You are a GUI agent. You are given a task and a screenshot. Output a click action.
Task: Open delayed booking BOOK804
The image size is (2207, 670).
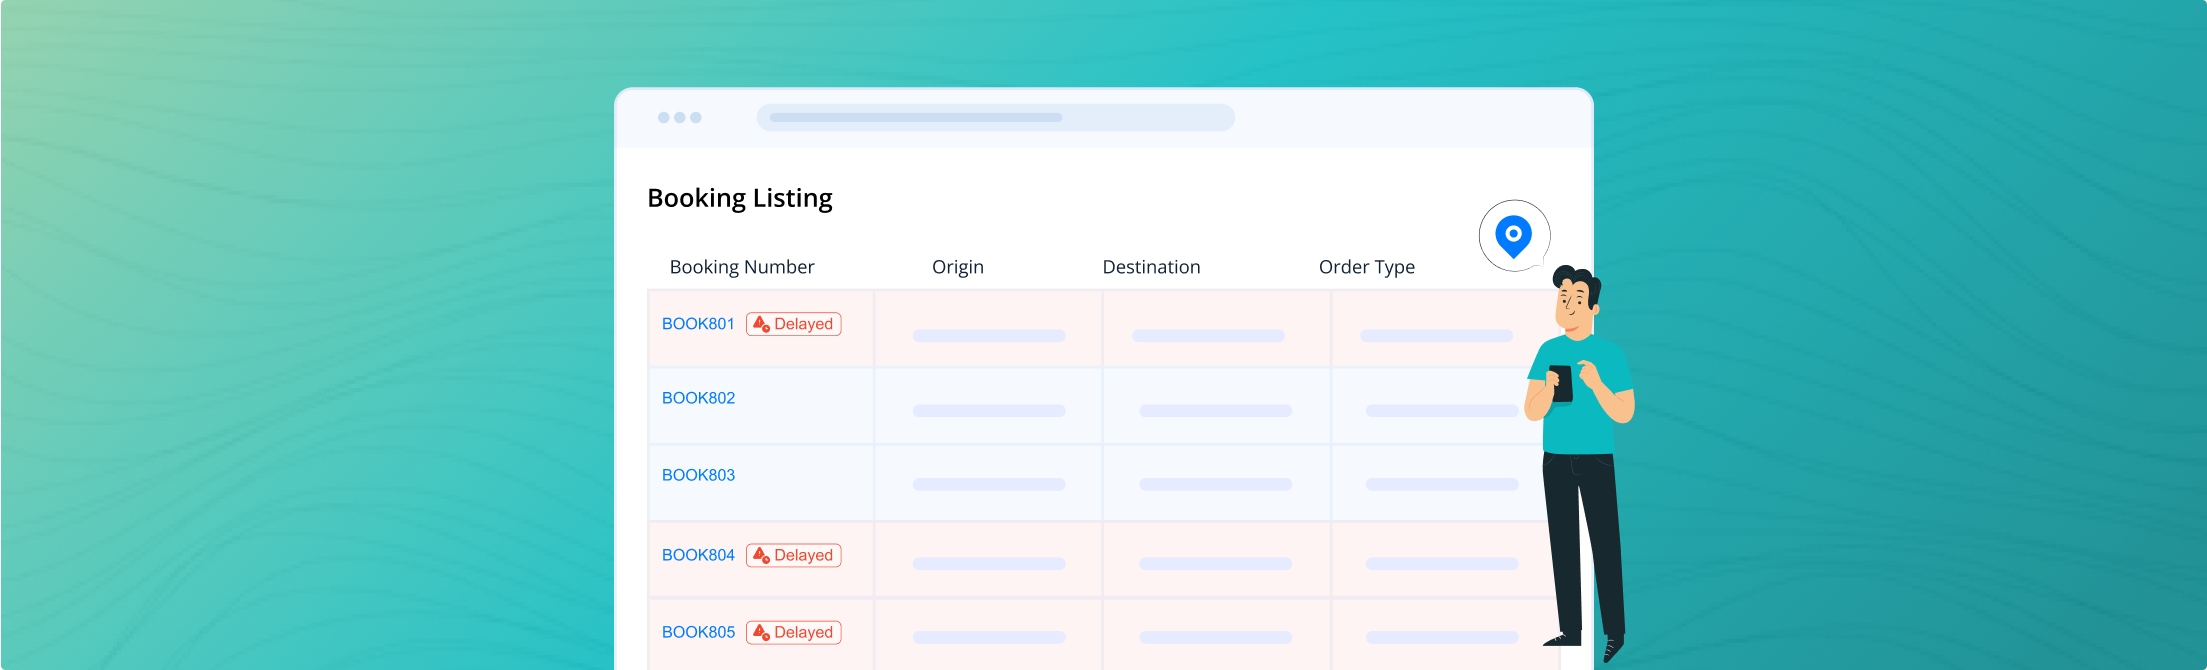(x=698, y=555)
